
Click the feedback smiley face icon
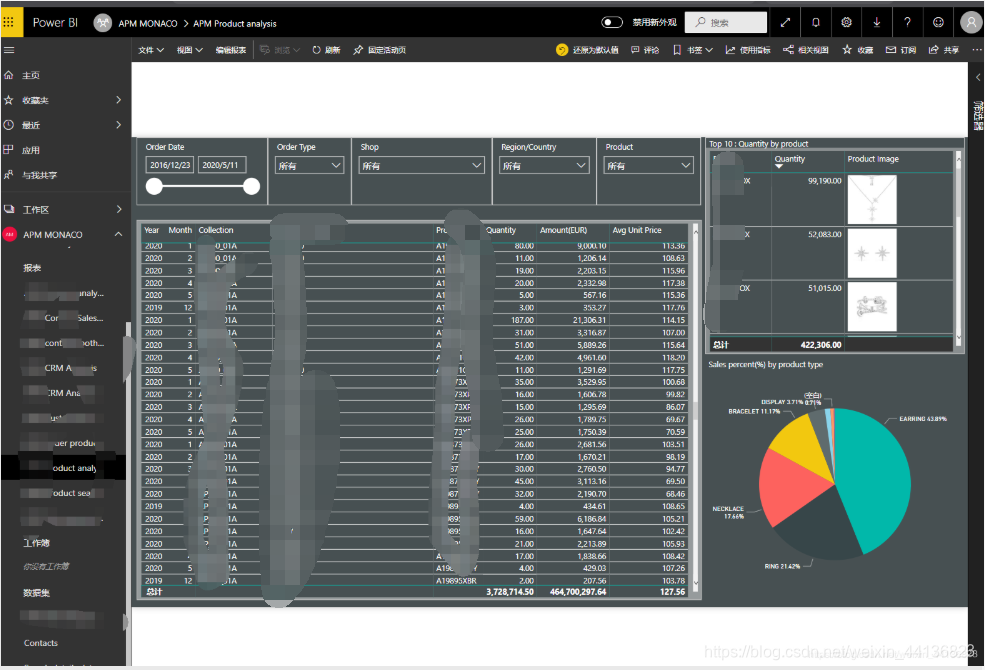coord(939,23)
